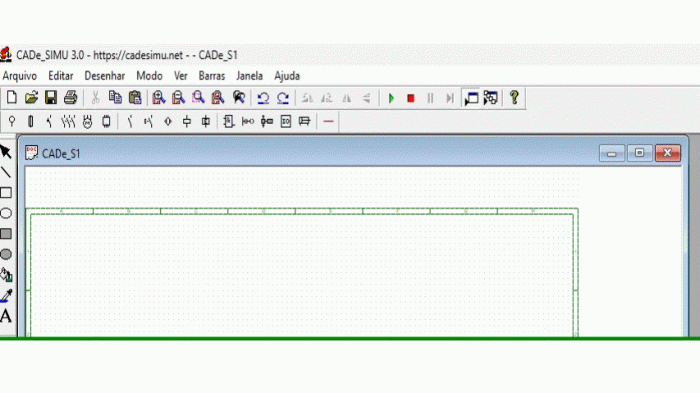Click the Copy icon
The height and width of the screenshot is (393, 700).
(x=115, y=97)
